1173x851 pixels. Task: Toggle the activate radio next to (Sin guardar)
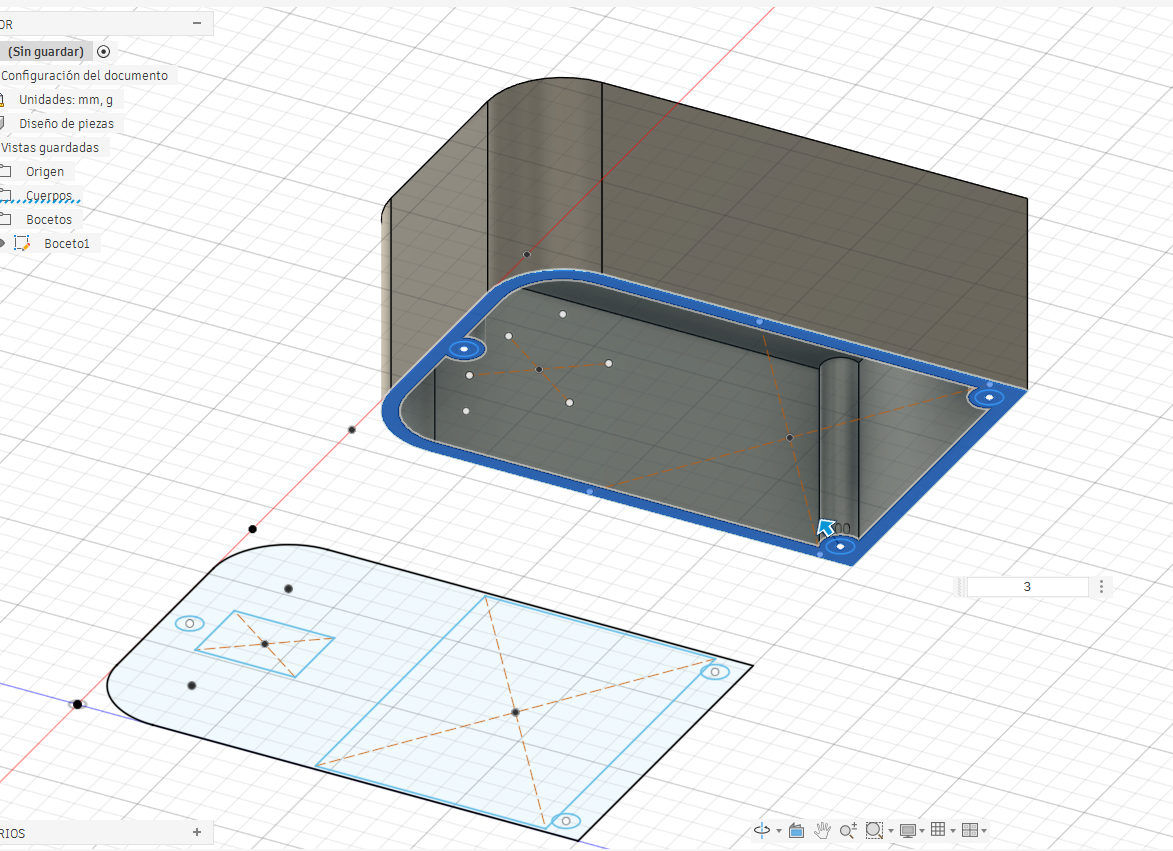coord(104,52)
